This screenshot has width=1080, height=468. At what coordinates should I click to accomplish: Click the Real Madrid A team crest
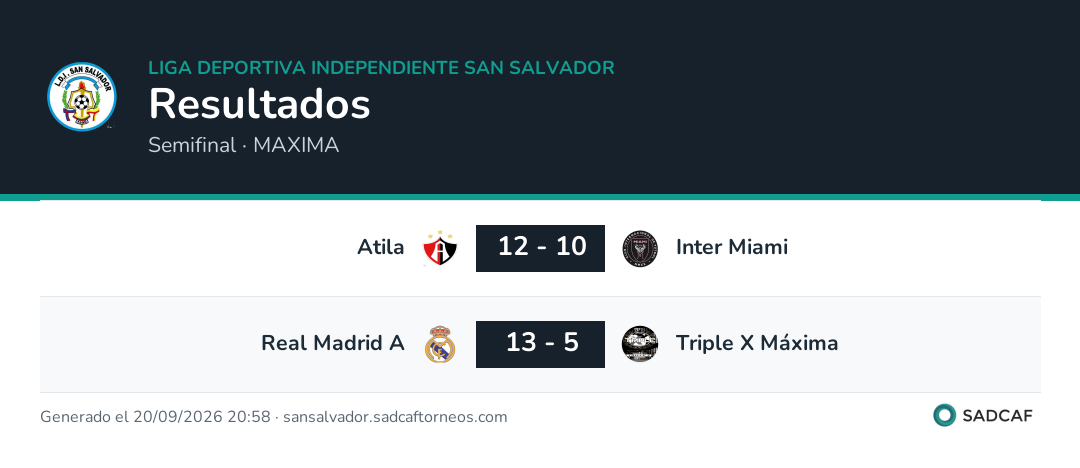pos(440,344)
